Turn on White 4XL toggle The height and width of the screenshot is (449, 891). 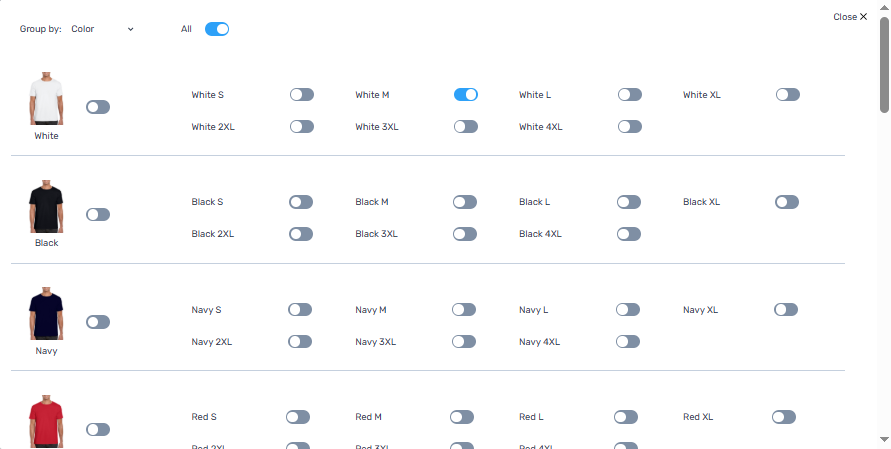click(x=629, y=127)
